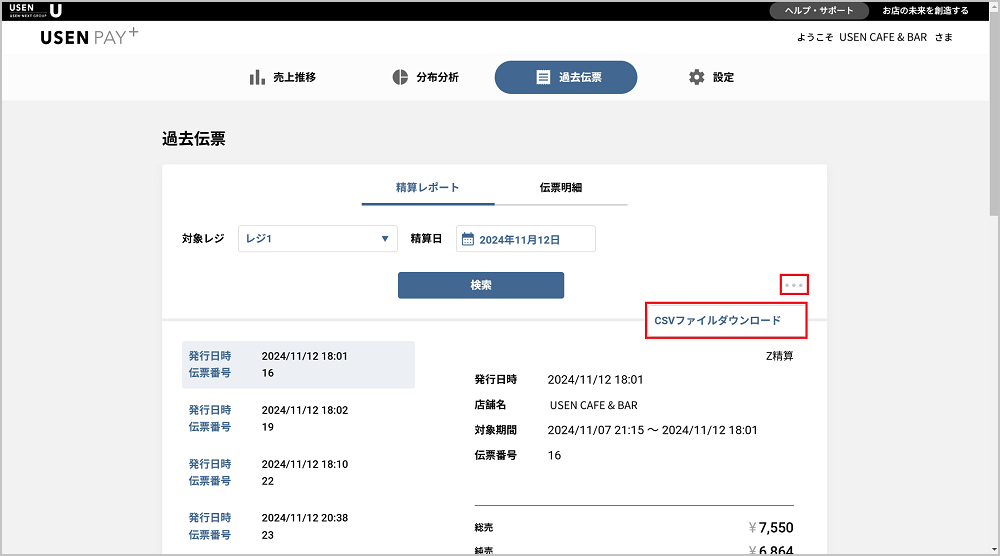1000x556 pixels.
Task: Open the three-dot more options menu
Action: (794, 285)
